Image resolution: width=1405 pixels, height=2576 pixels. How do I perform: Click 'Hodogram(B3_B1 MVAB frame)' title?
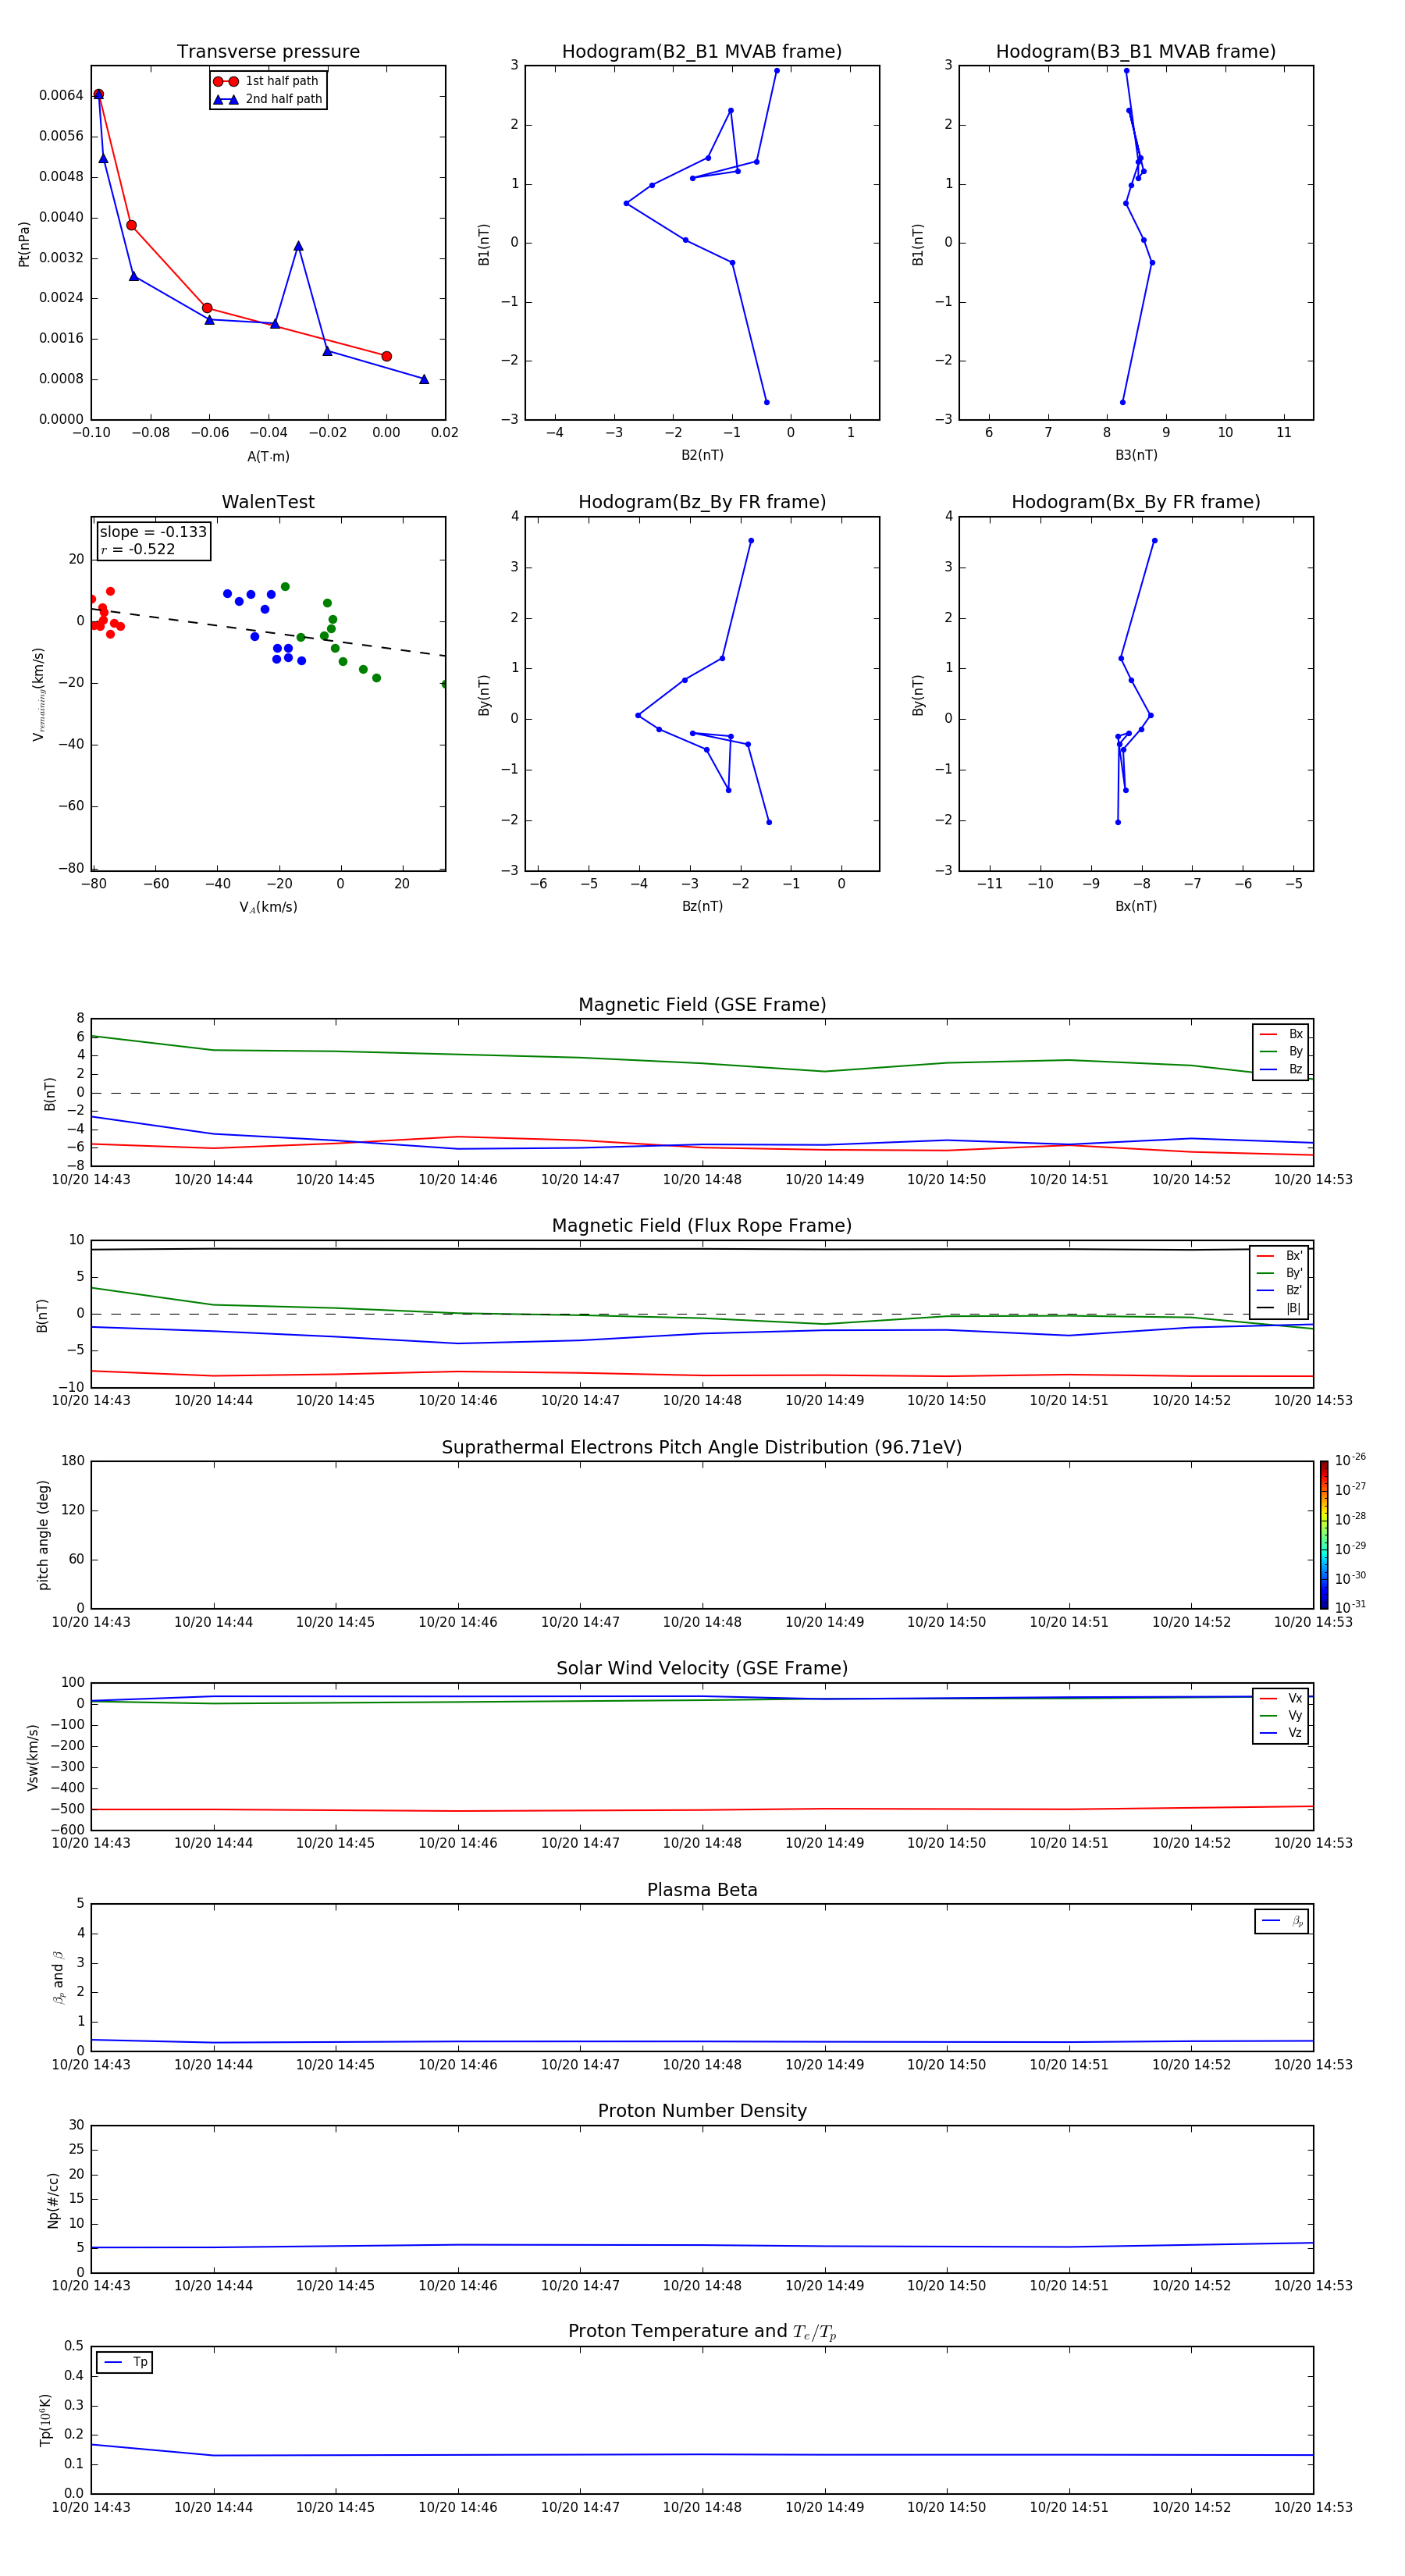click(x=1136, y=52)
